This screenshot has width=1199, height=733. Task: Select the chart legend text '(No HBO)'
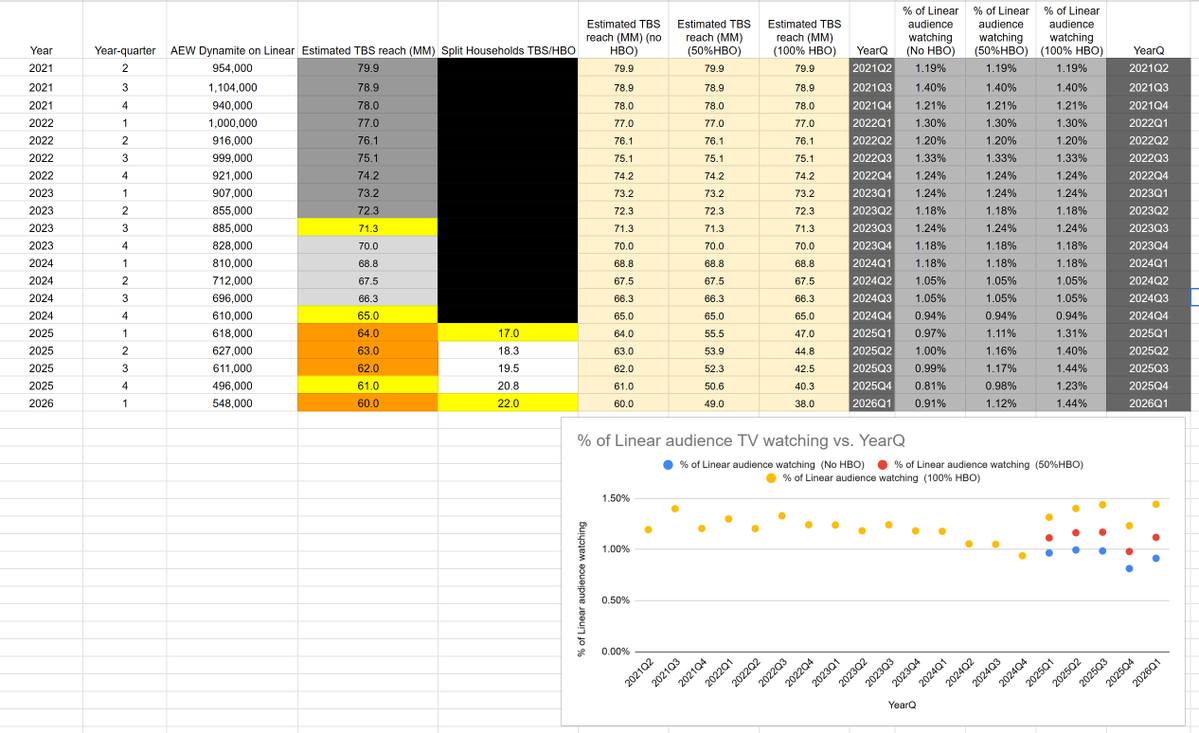[x=843, y=465]
